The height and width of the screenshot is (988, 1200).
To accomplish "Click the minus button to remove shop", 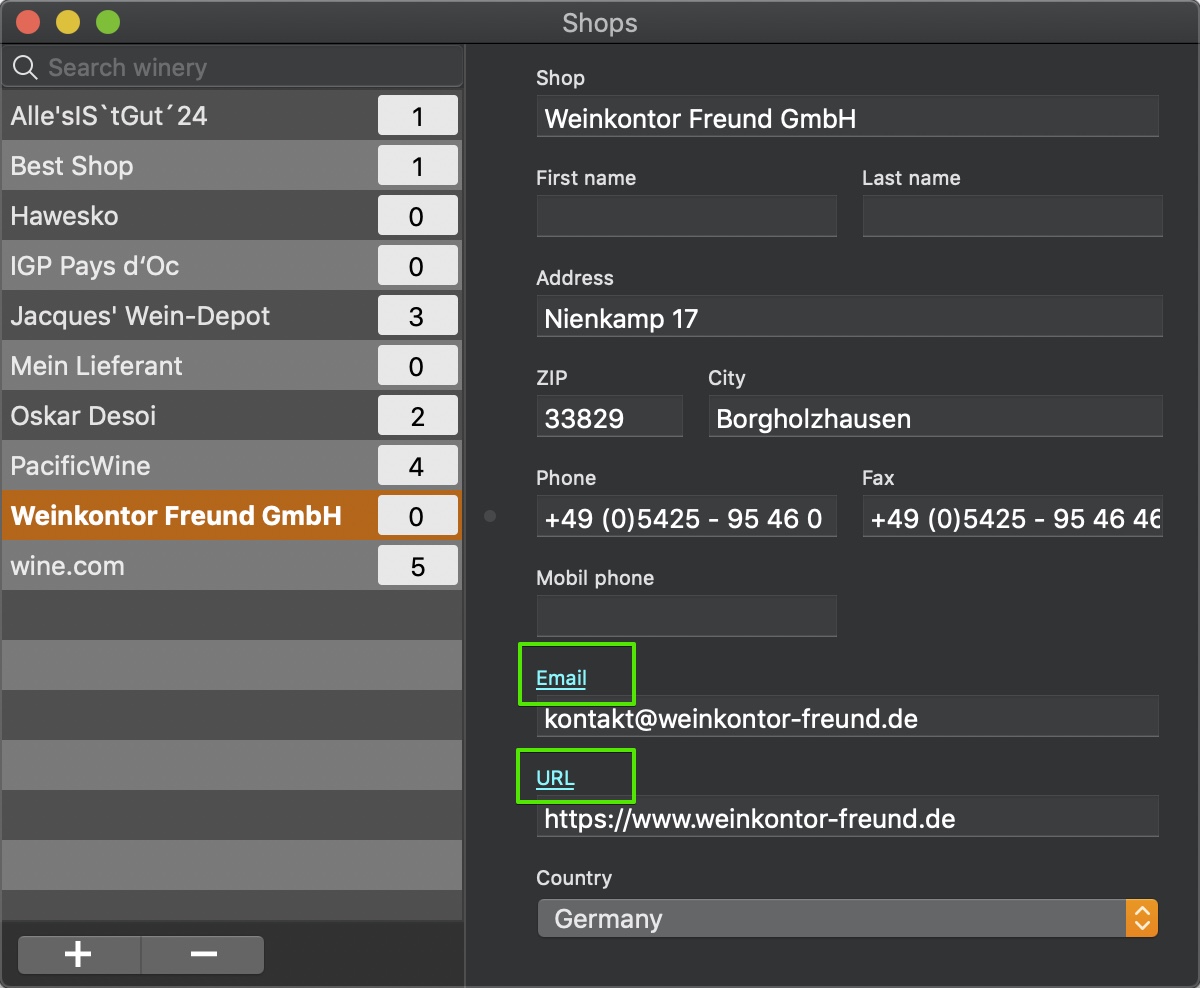I will (x=203, y=955).
